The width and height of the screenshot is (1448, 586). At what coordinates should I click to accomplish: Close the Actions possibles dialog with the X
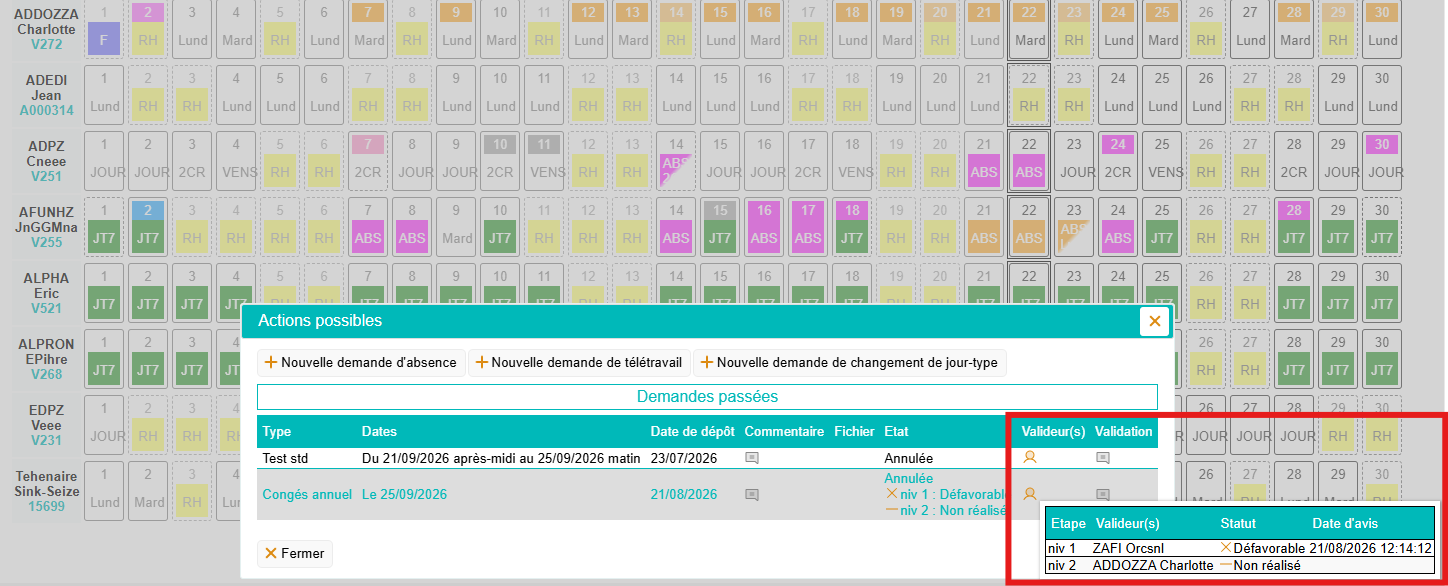(1154, 321)
